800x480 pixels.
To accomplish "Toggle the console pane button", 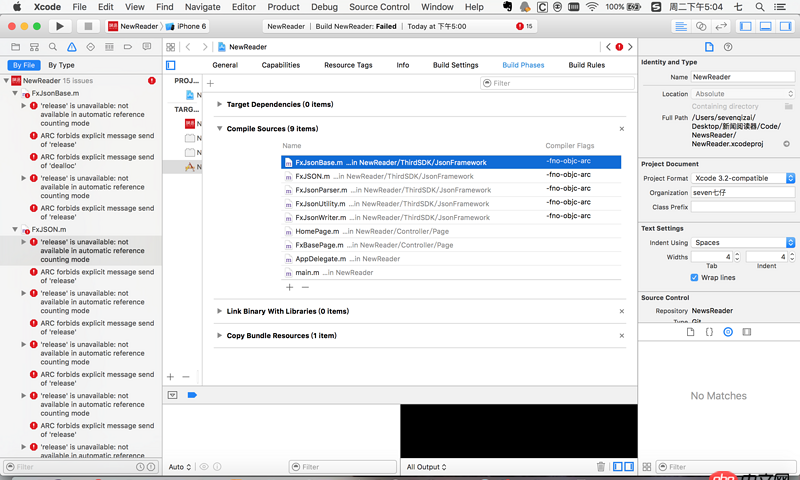I will coord(629,467).
